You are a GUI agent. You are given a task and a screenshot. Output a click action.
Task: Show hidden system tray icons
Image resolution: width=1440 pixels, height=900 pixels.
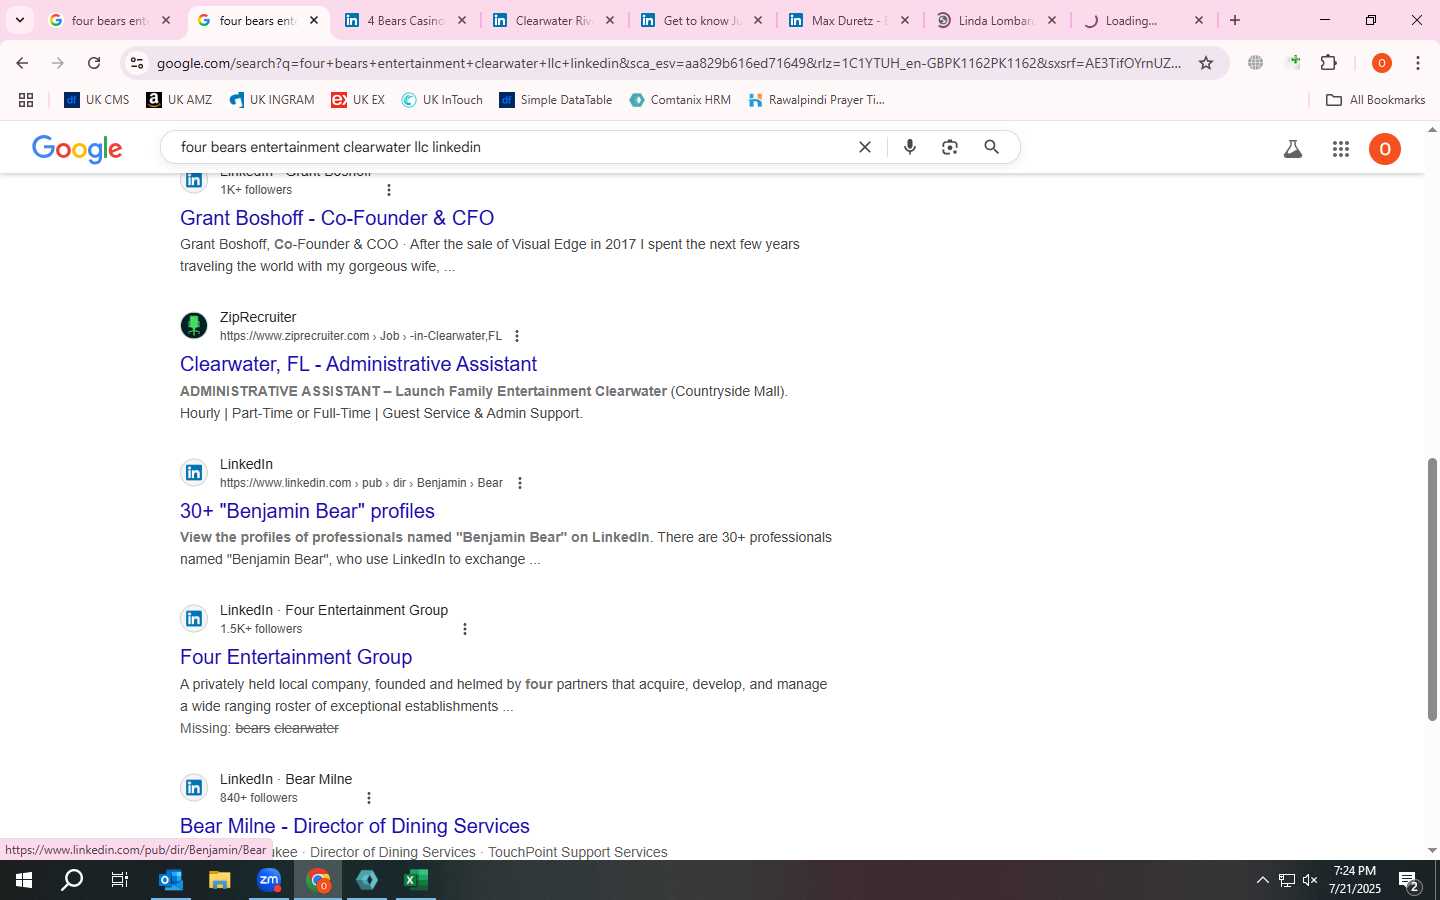[x=1262, y=880]
